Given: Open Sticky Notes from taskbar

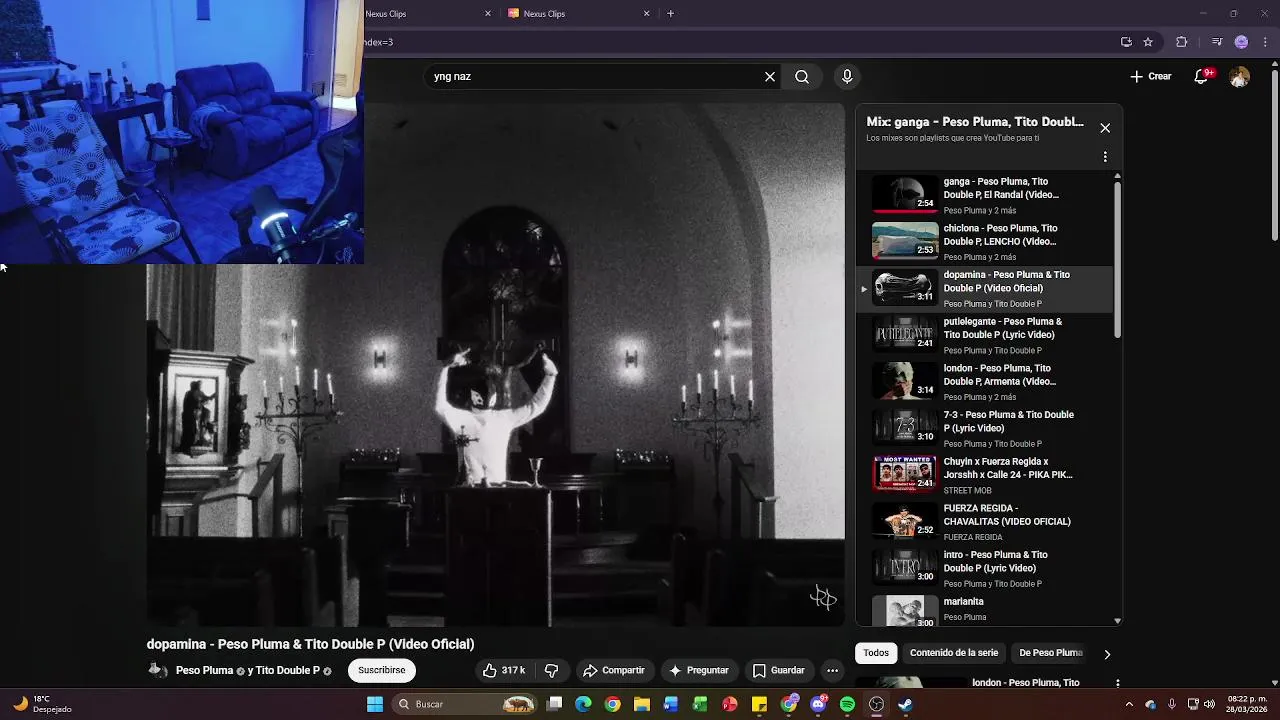Looking at the screenshot, I should pyautogui.click(x=759, y=704).
